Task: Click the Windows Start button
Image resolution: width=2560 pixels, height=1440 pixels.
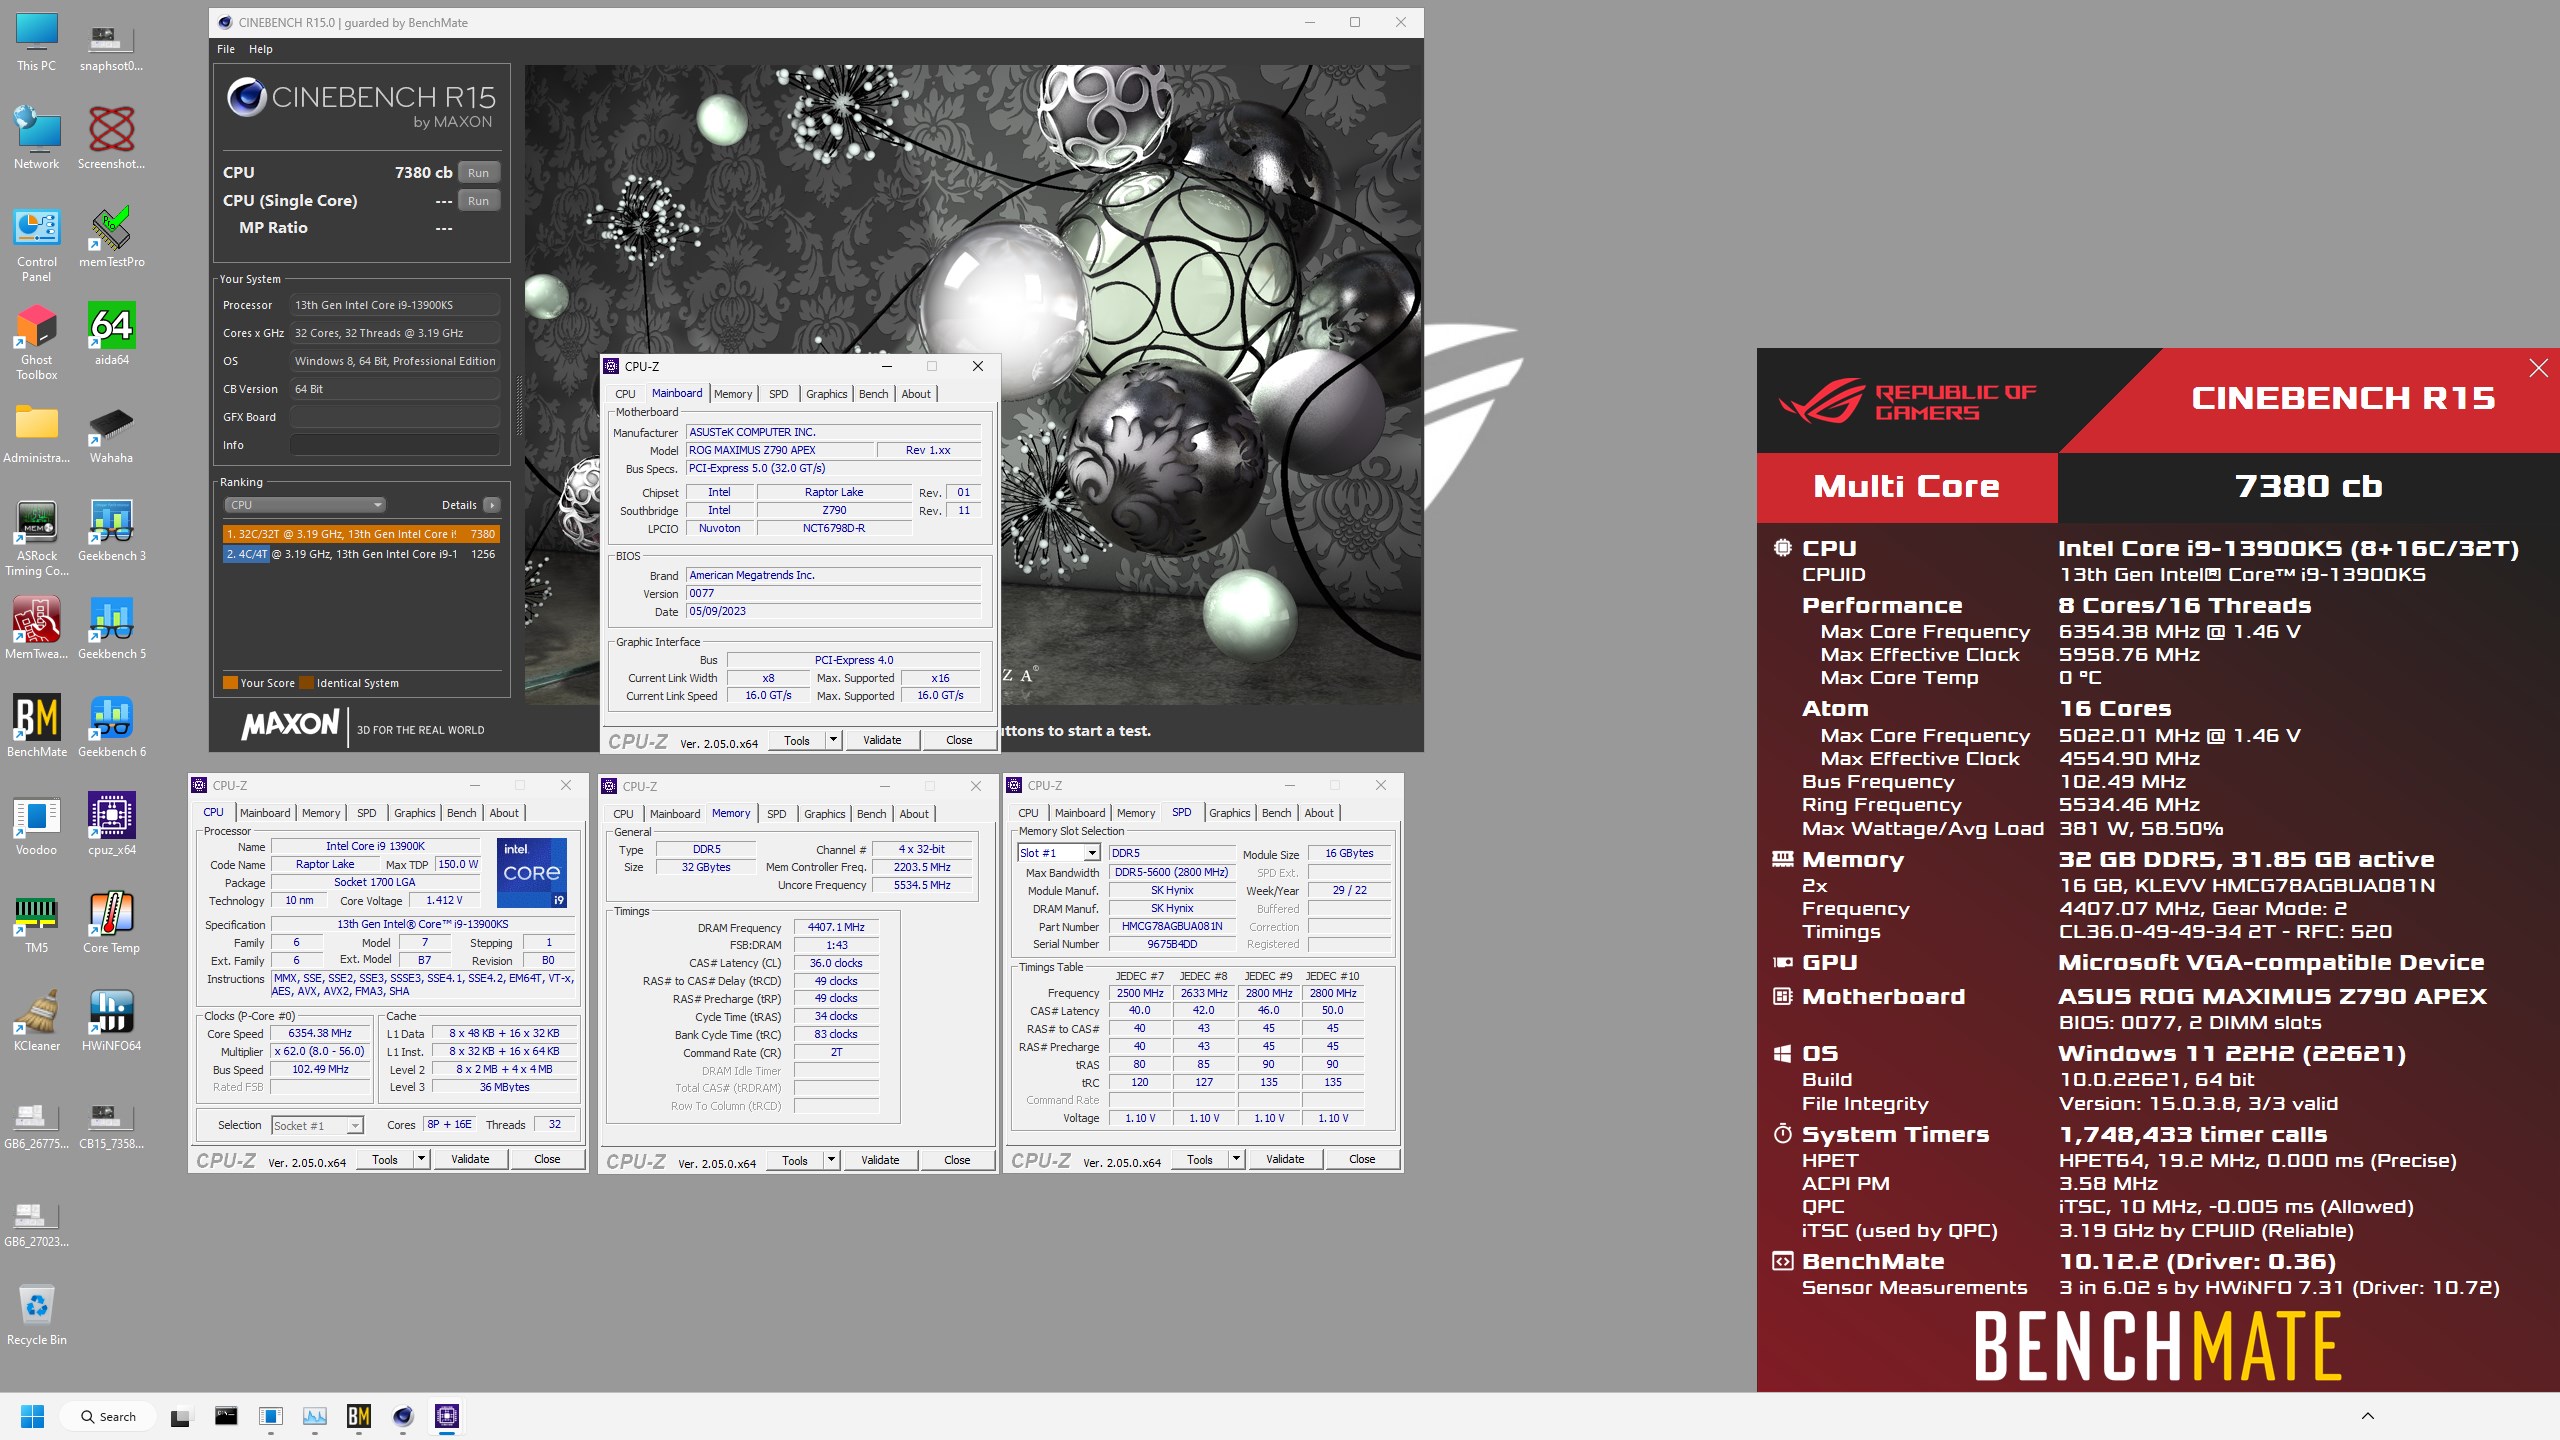Action: [33, 1416]
